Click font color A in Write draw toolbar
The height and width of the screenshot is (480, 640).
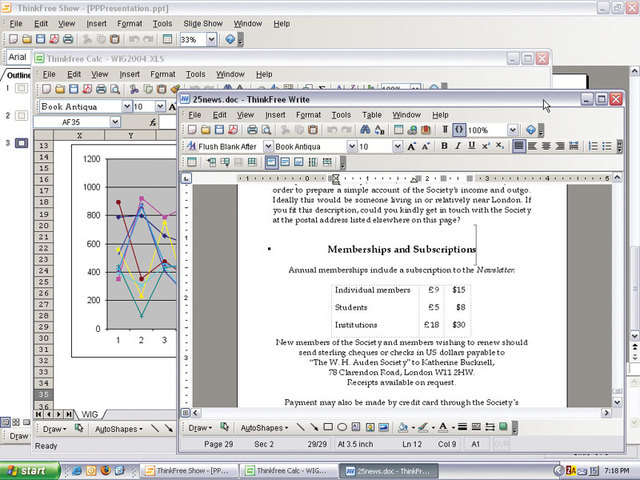click(443, 427)
